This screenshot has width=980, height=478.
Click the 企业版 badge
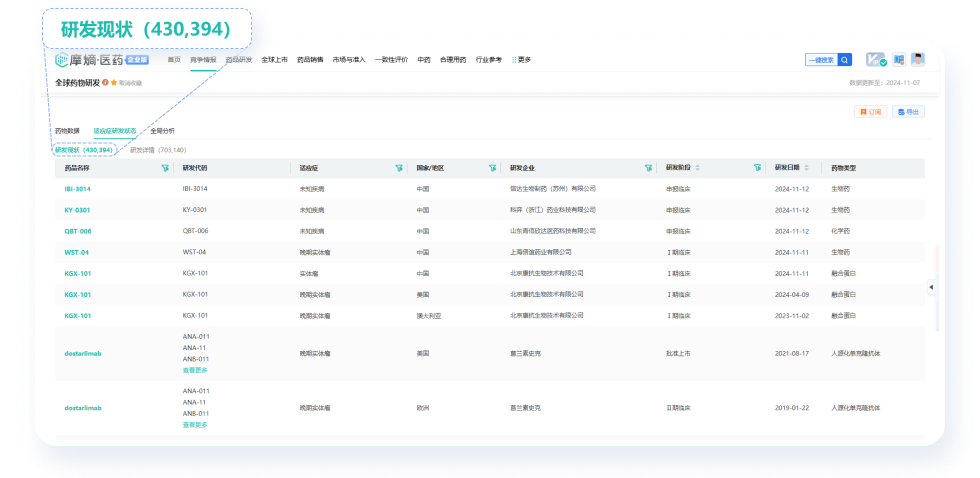pos(138,60)
